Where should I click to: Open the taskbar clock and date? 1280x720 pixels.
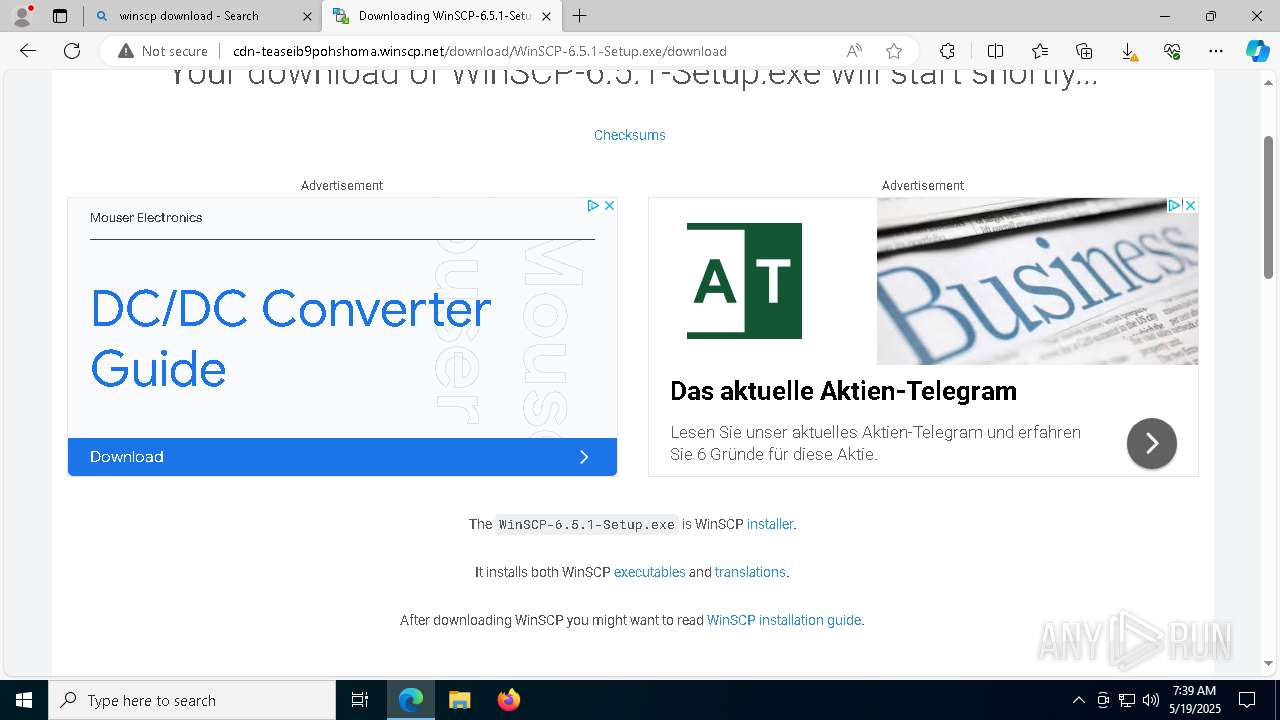[x=1195, y=700]
